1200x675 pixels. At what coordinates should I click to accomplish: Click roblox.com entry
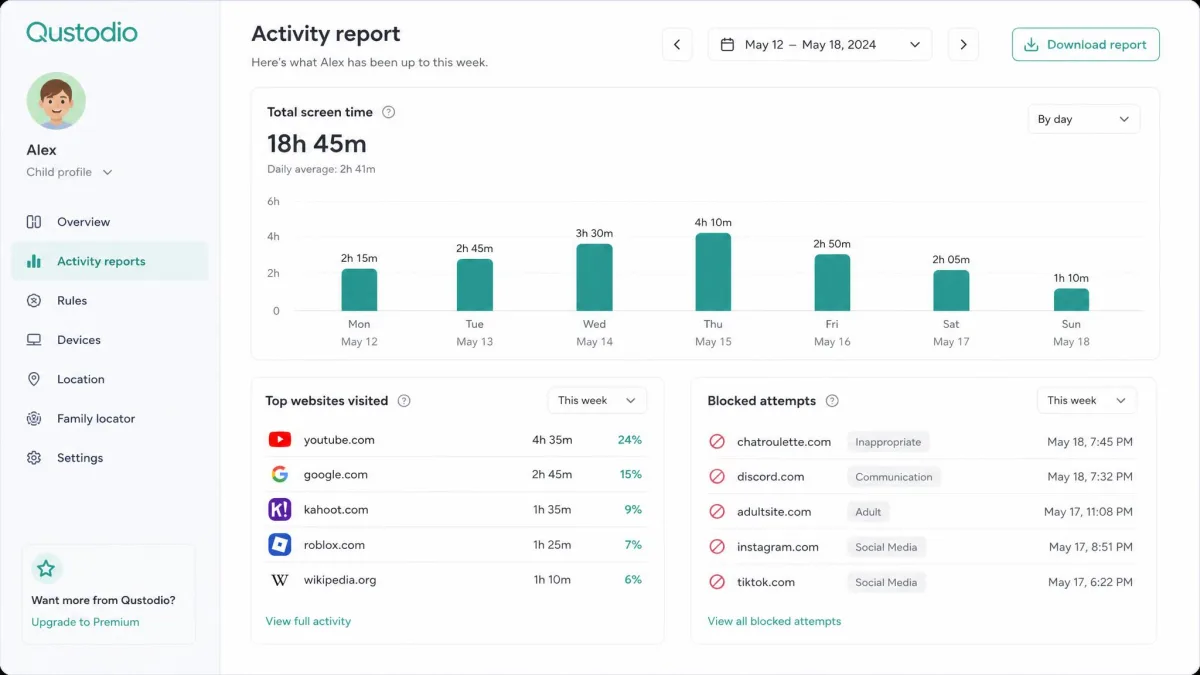pos(334,545)
